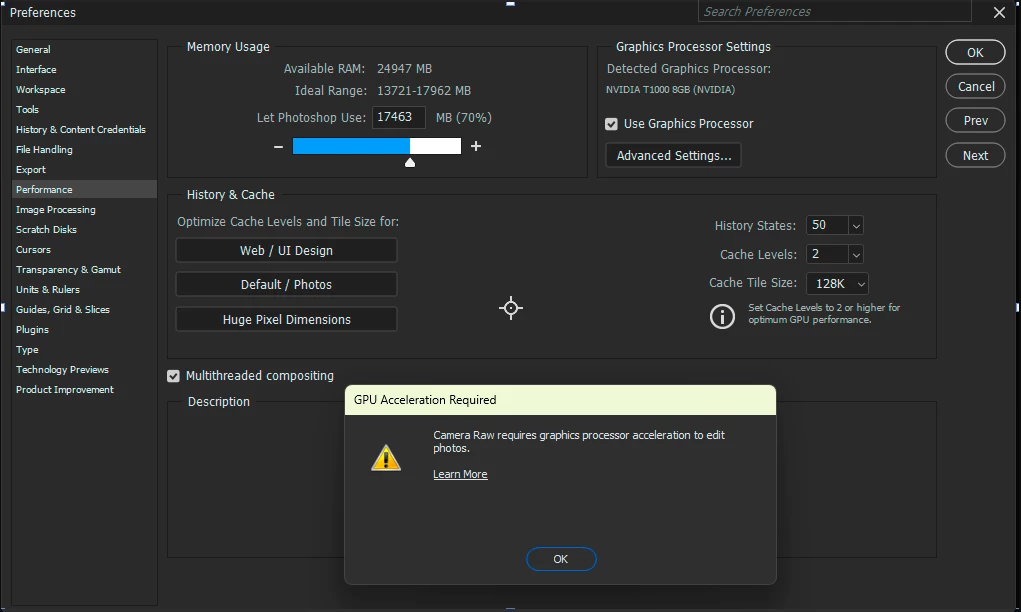Toggle Use Graphics Processor checkbox
Viewport: 1021px width, 612px height.
click(x=611, y=124)
